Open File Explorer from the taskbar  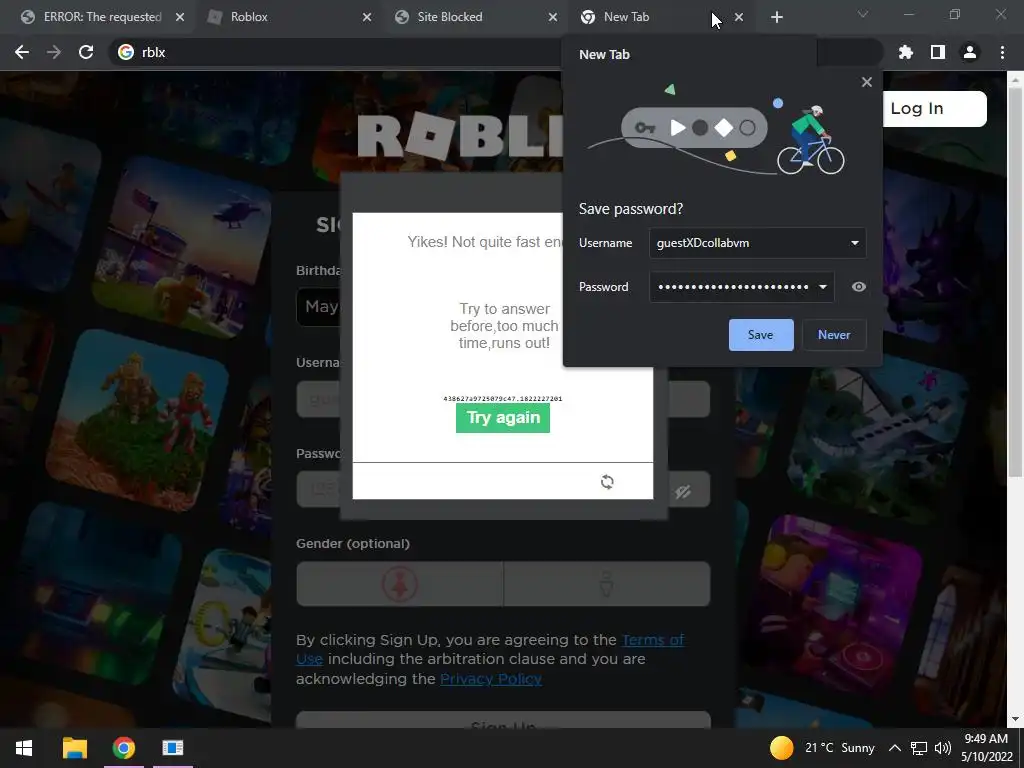click(x=74, y=748)
